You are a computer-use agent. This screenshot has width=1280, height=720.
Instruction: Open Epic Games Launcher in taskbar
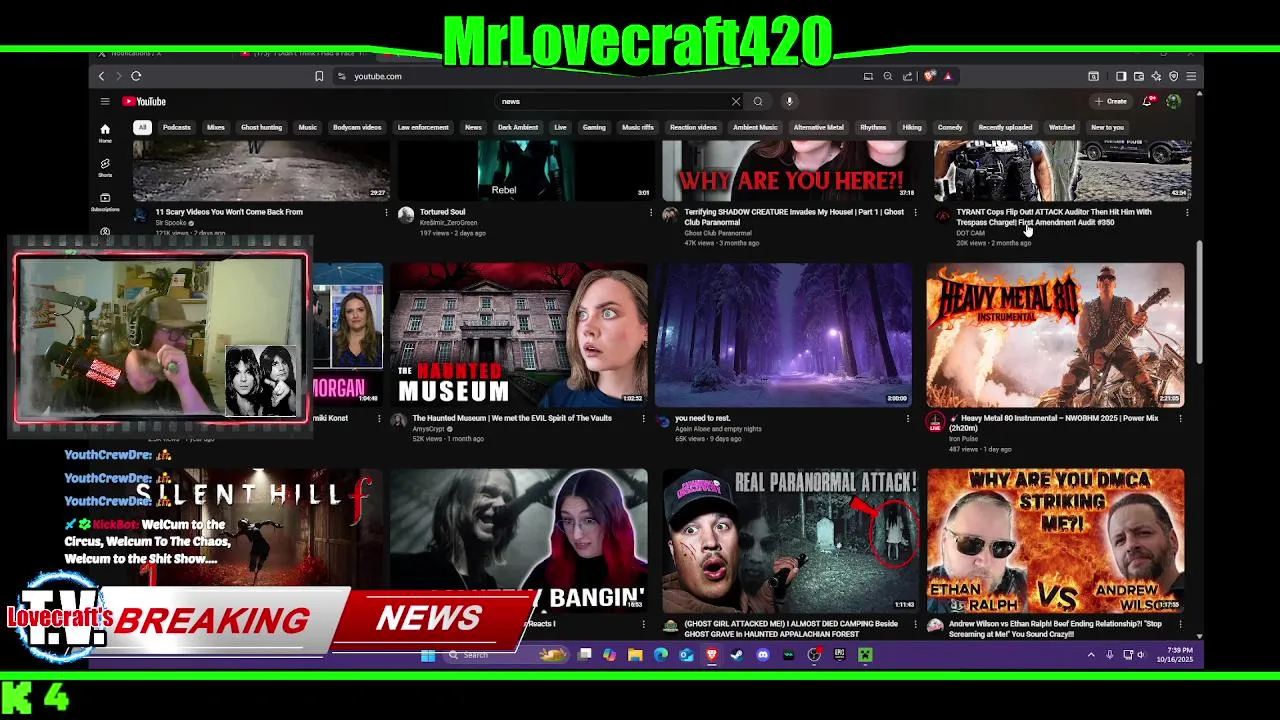(840, 655)
